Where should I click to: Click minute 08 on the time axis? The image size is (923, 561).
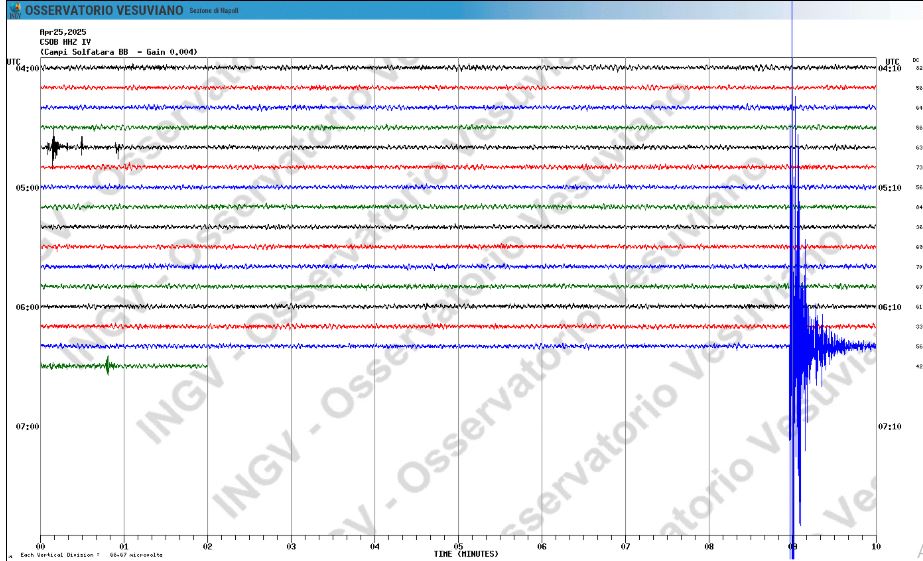(709, 546)
